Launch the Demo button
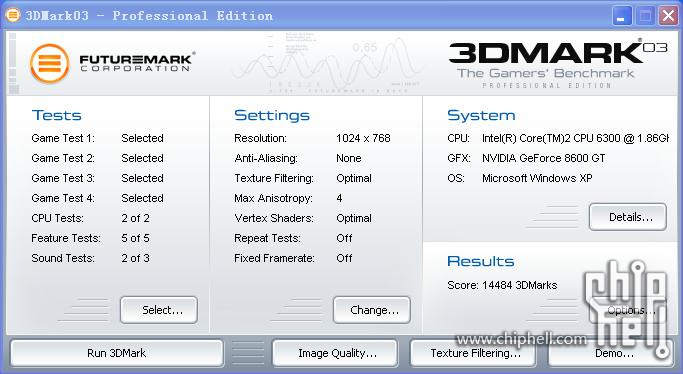Viewport: 683px width, 374px height. pos(611,353)
